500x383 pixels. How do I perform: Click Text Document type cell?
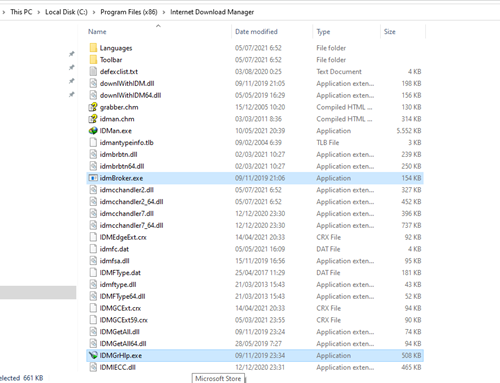tap(339, 71)
